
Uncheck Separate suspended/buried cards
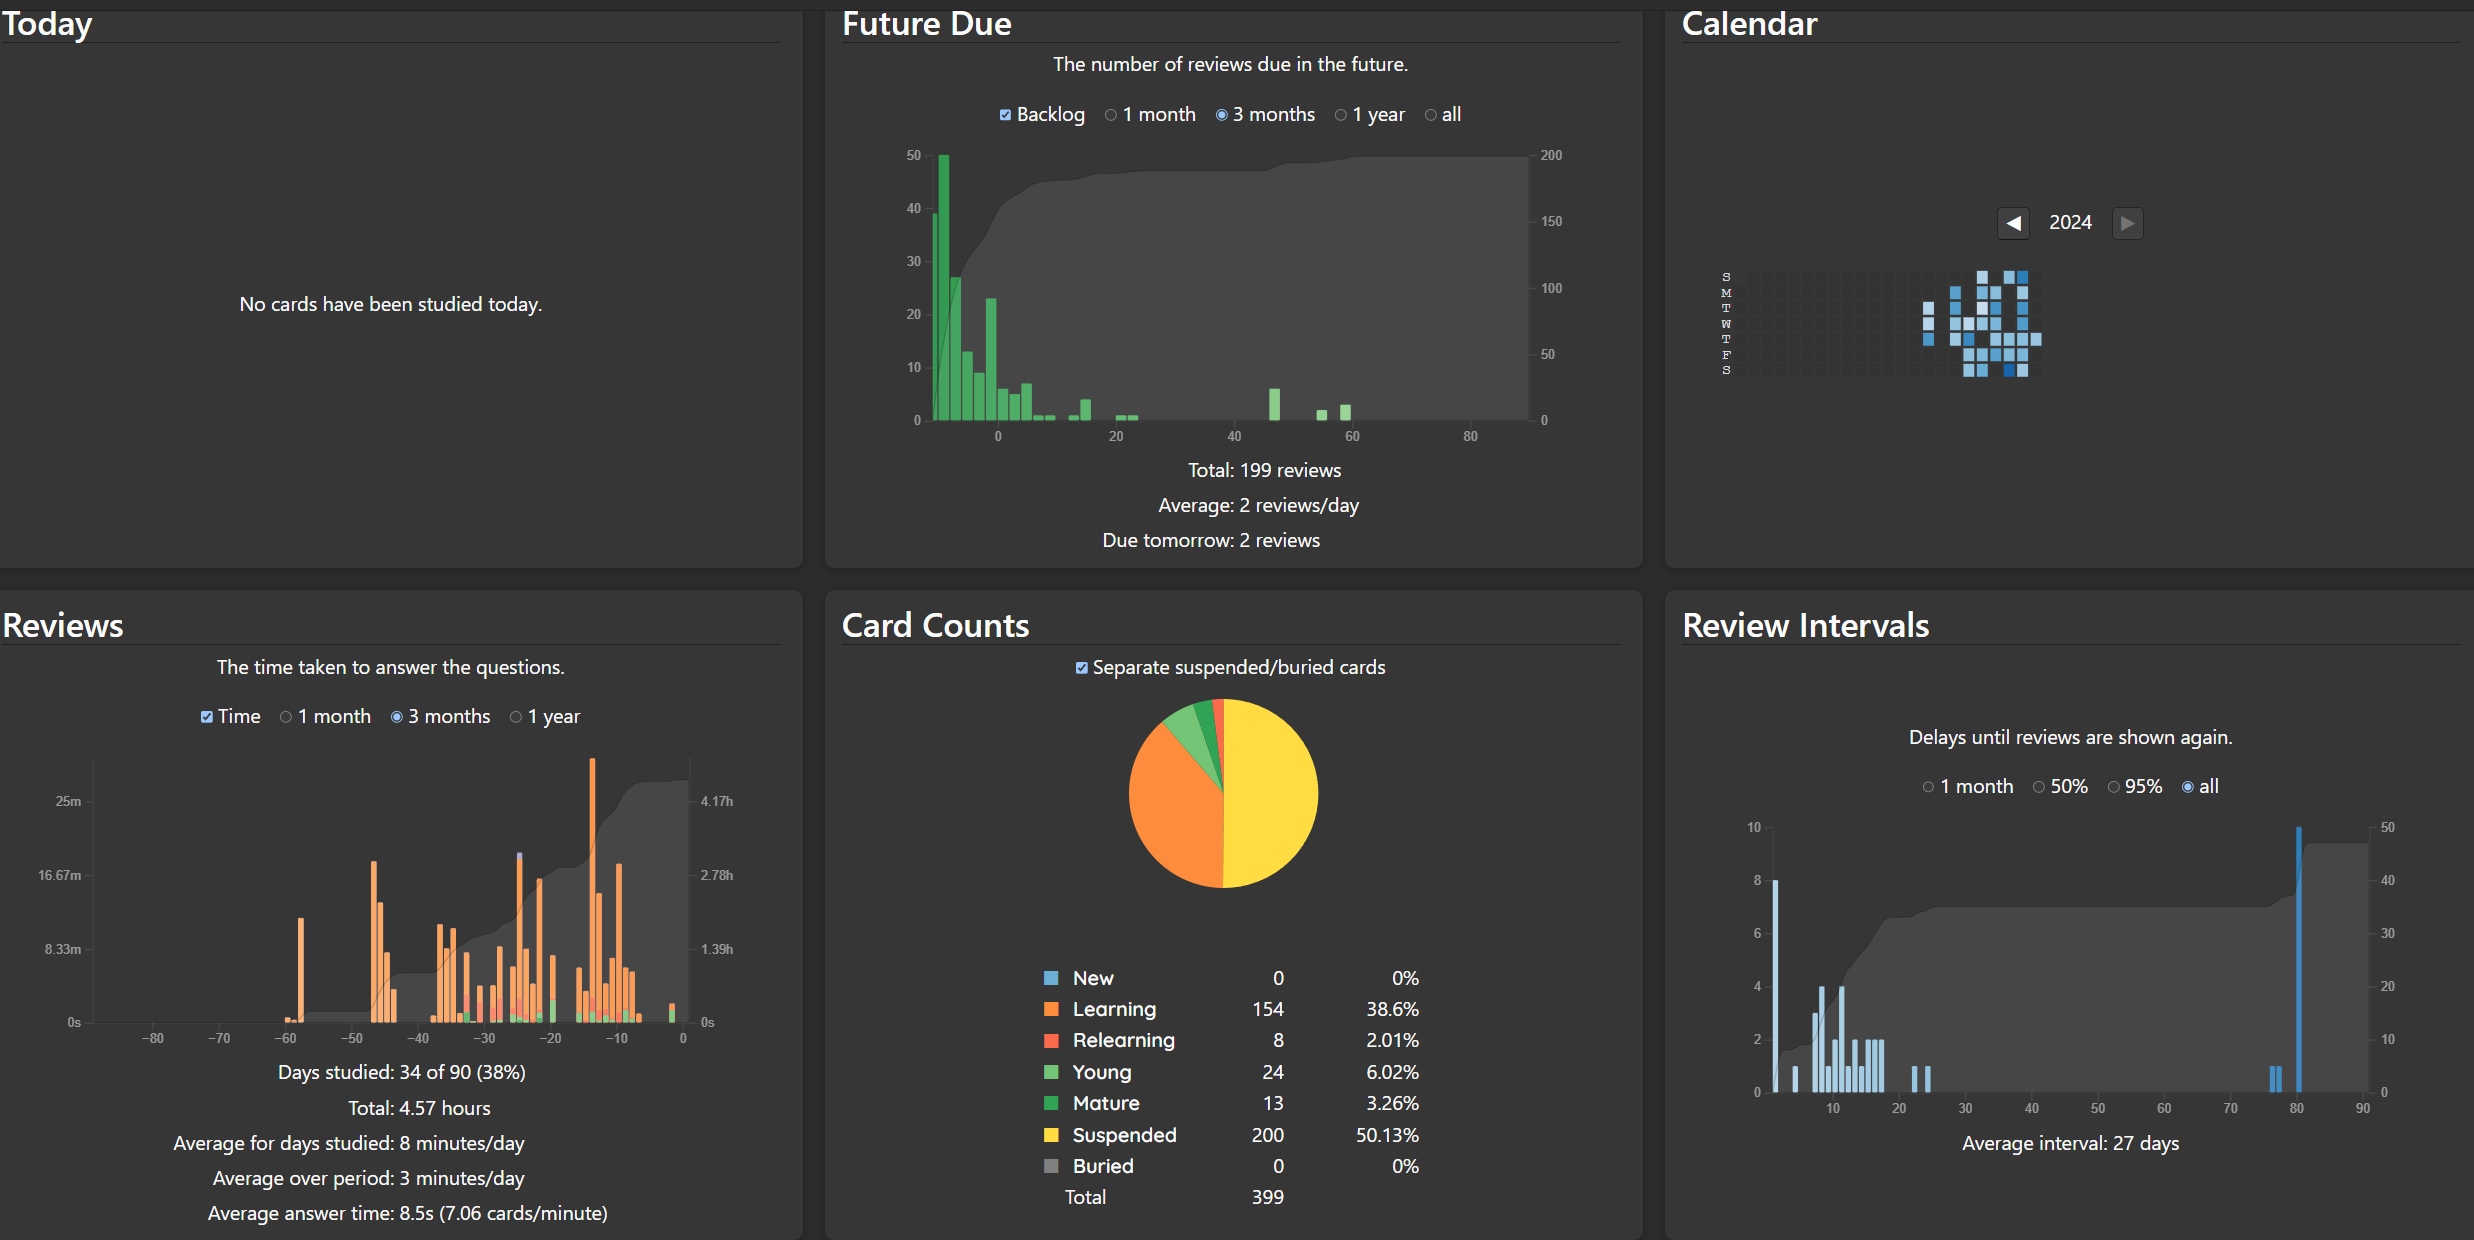pyautogui.click(x=1081, y=668)
